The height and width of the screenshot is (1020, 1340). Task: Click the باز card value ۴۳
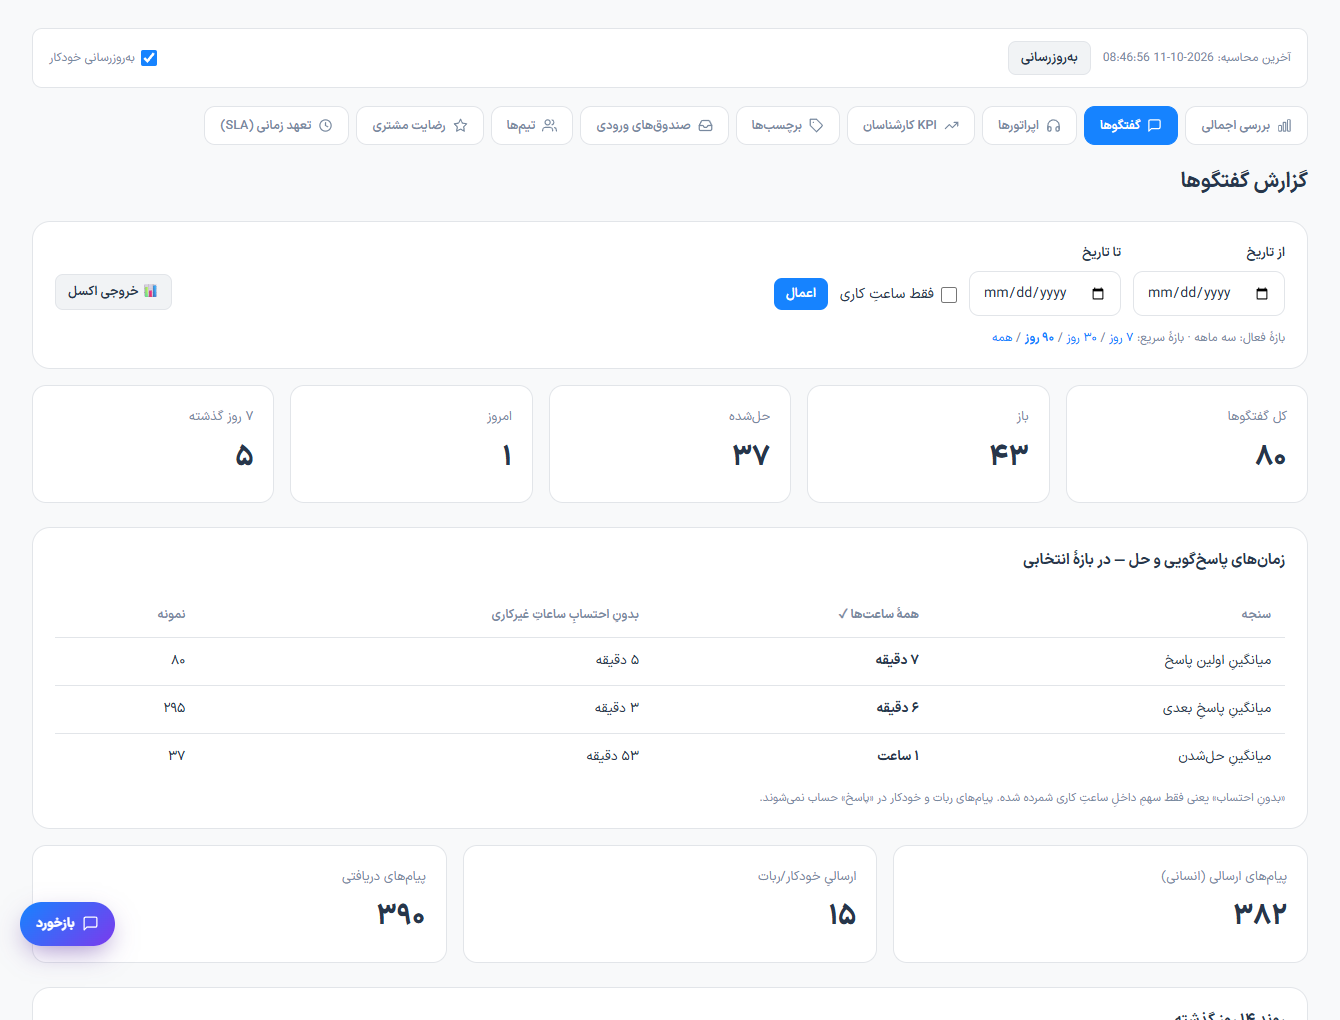pos(1009,456)
